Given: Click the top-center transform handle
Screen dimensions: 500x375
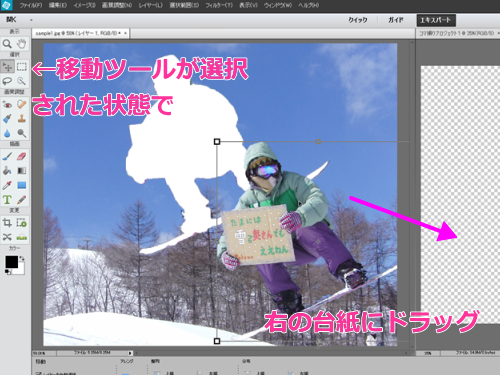Looking at the screenshot, I should click(x=318, y=142).
